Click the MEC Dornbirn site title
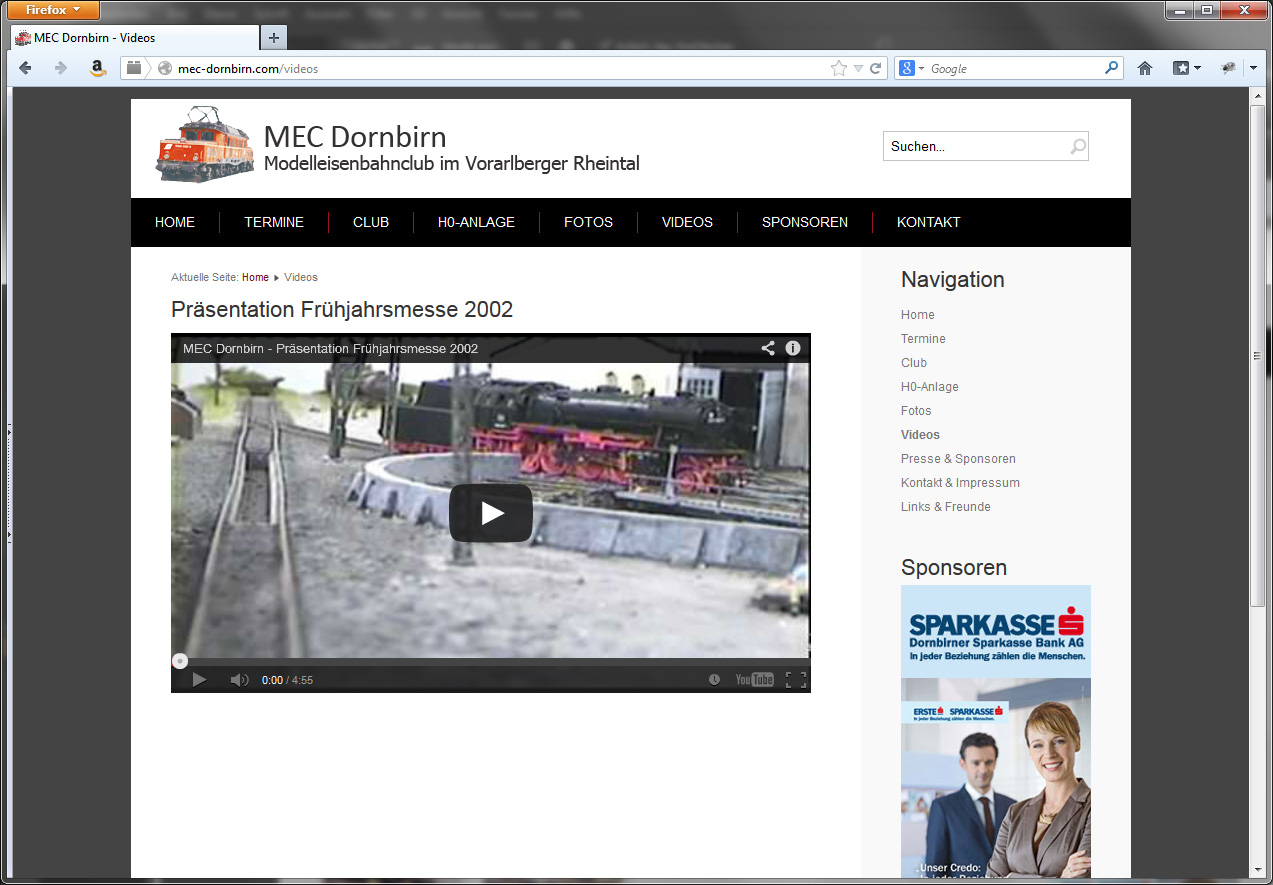The image size is (1273, 885). click(355, 136)
